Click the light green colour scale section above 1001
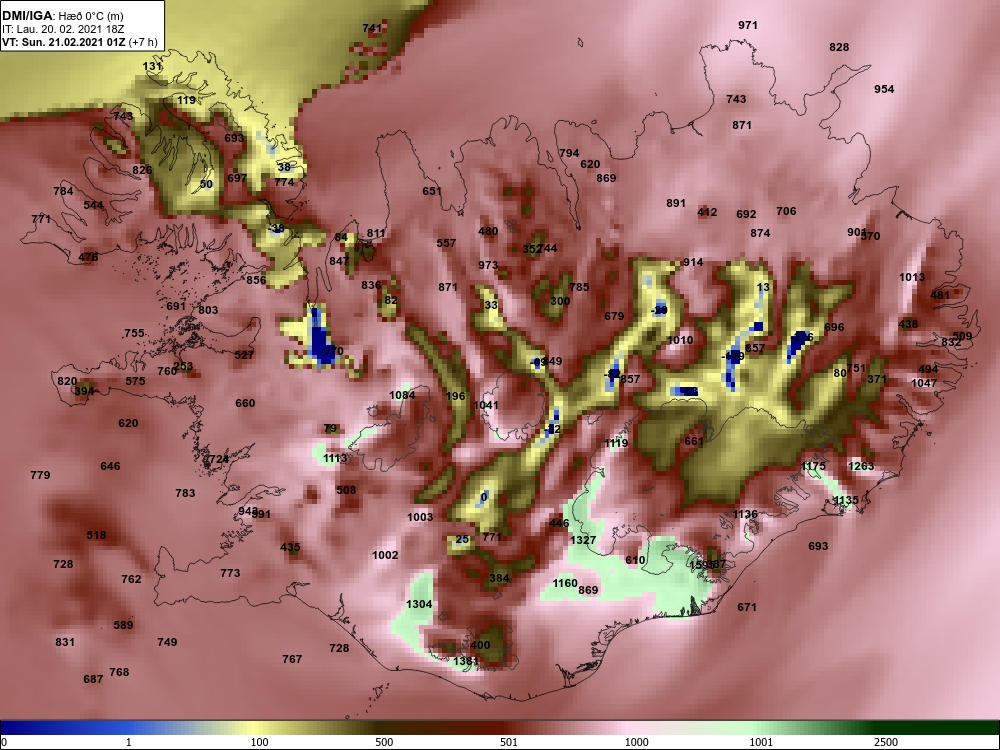The image size is (1000, 750). coord(759,728)
